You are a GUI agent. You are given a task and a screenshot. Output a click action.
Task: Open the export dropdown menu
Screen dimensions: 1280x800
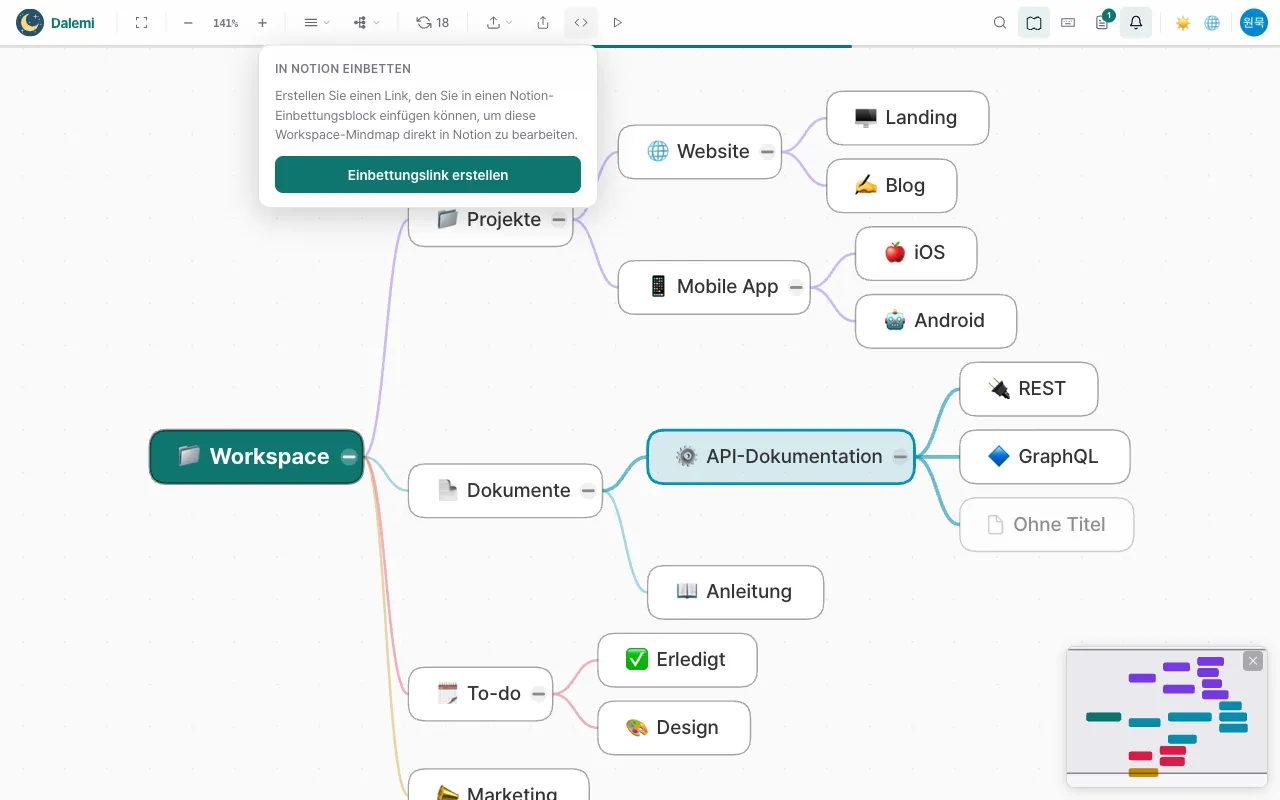pyautogui.click(x=499, y=22)
